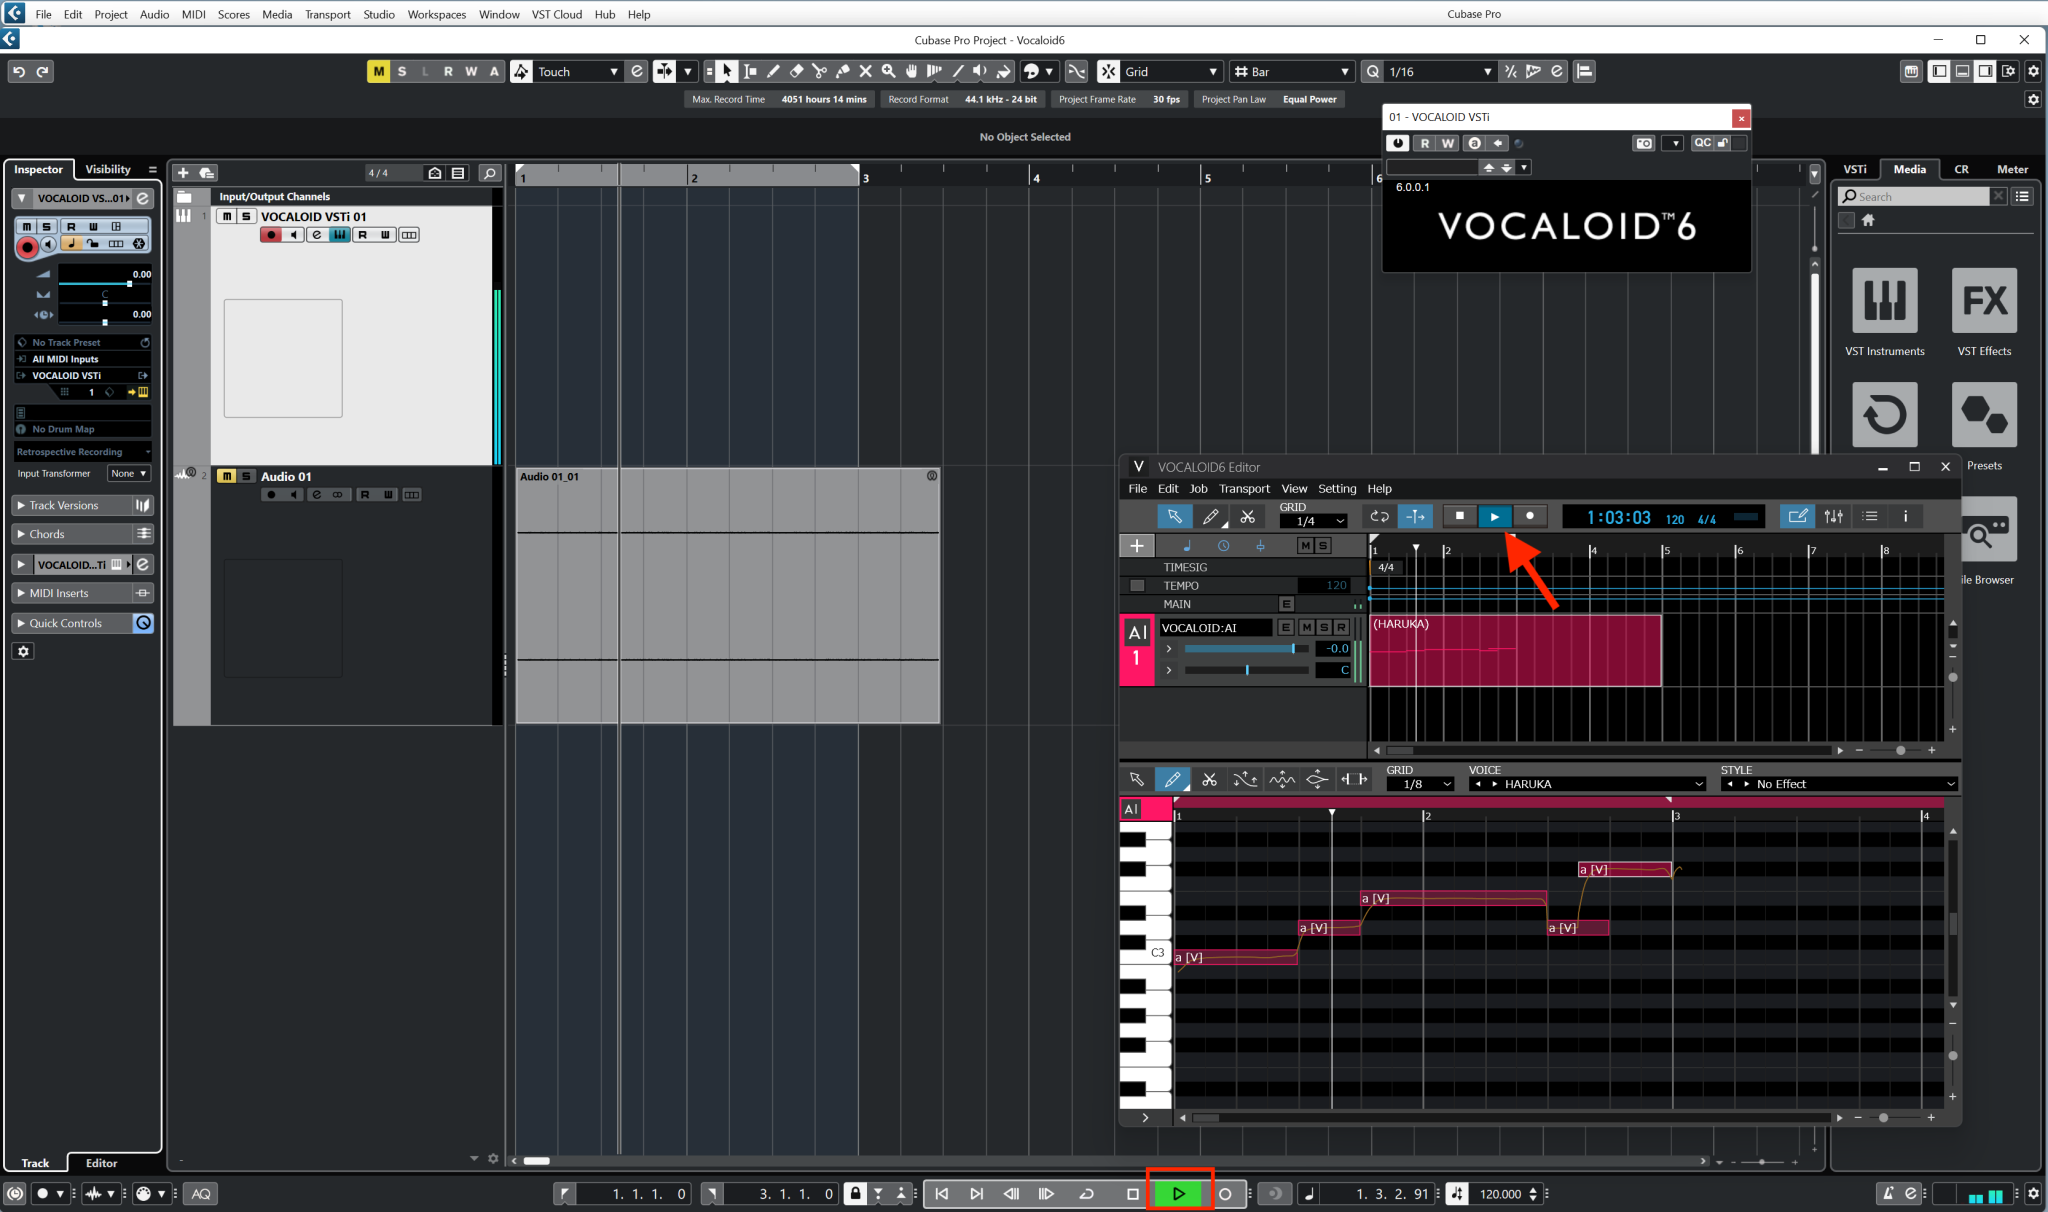The height and width of the screenshot is (1212, 2048).
Task: Switch to the Editor tab at bottom left
Action: pyautogui.click(x=100, y=1163)
